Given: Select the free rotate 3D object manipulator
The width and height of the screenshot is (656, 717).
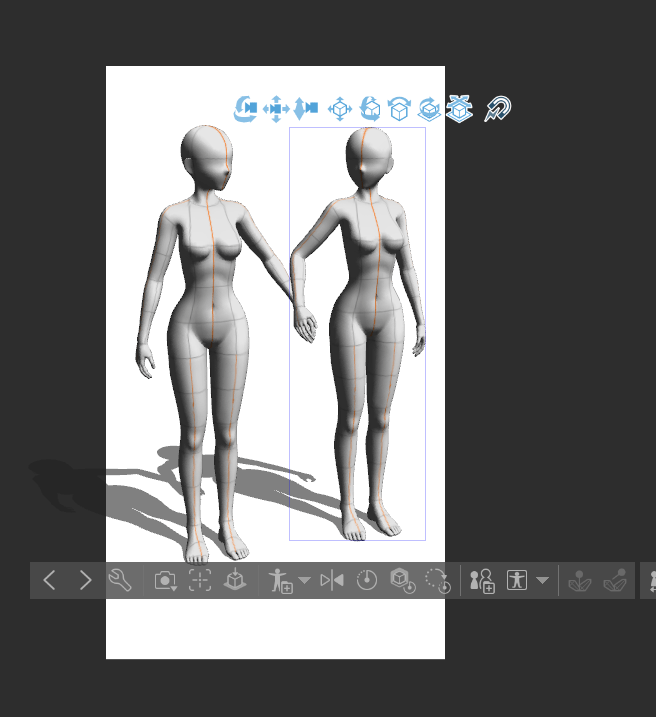Looking at the screenshot, I should coord(370,109).
